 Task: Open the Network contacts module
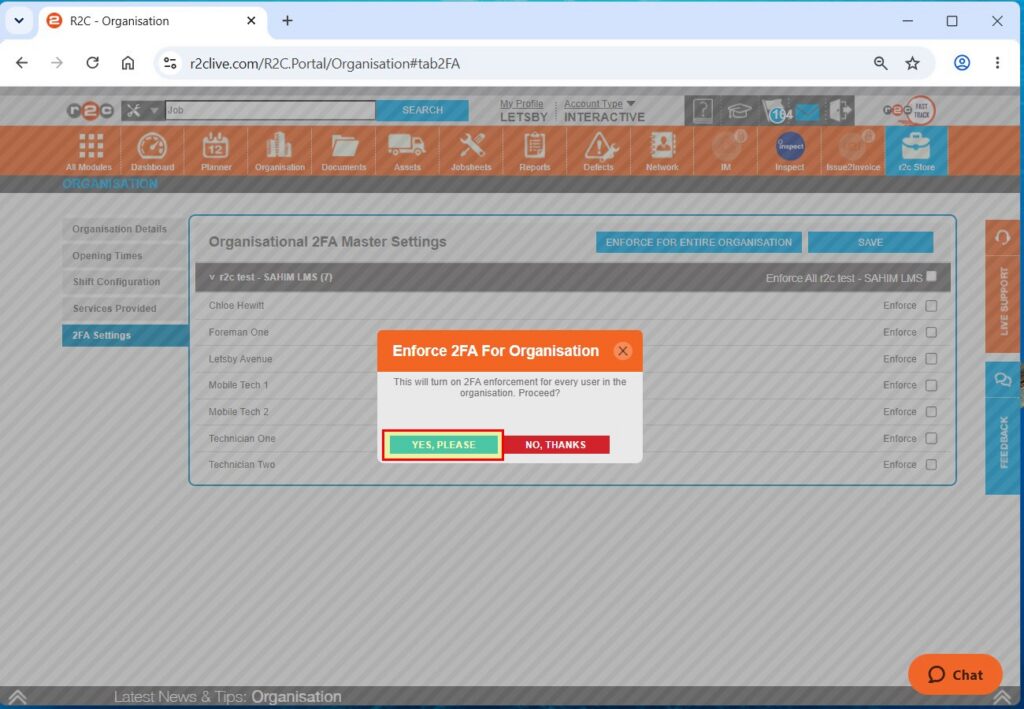(662, 151)
